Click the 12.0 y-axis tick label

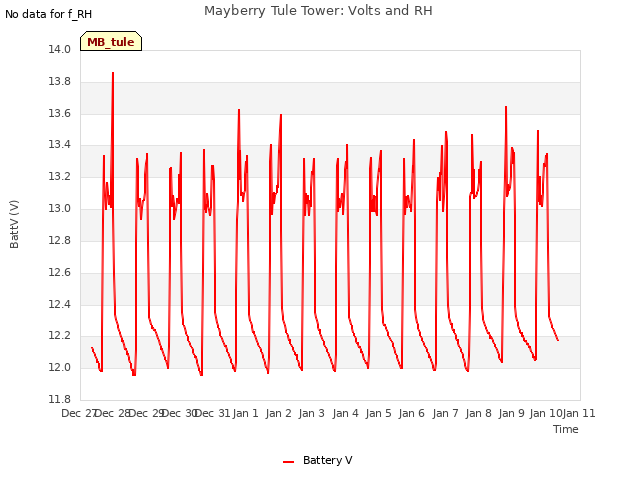click(x=59, y=367)
